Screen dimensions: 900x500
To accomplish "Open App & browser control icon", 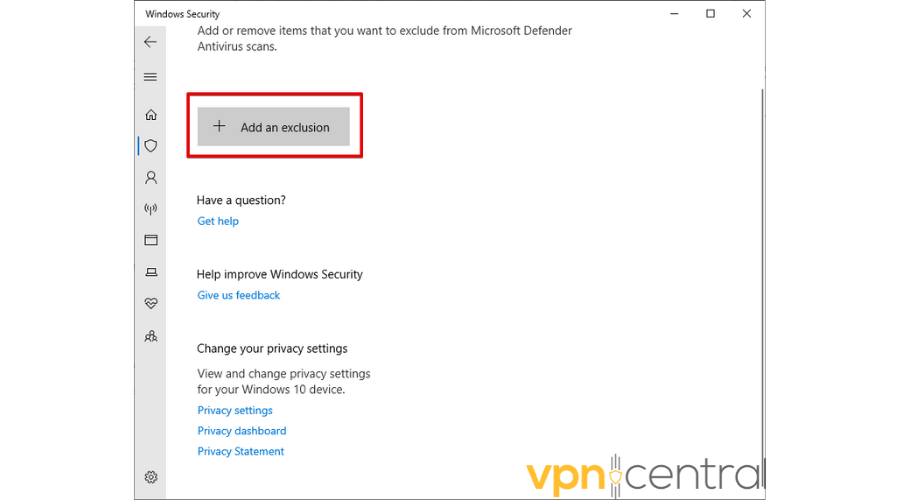I will click(x=151, y=240).
